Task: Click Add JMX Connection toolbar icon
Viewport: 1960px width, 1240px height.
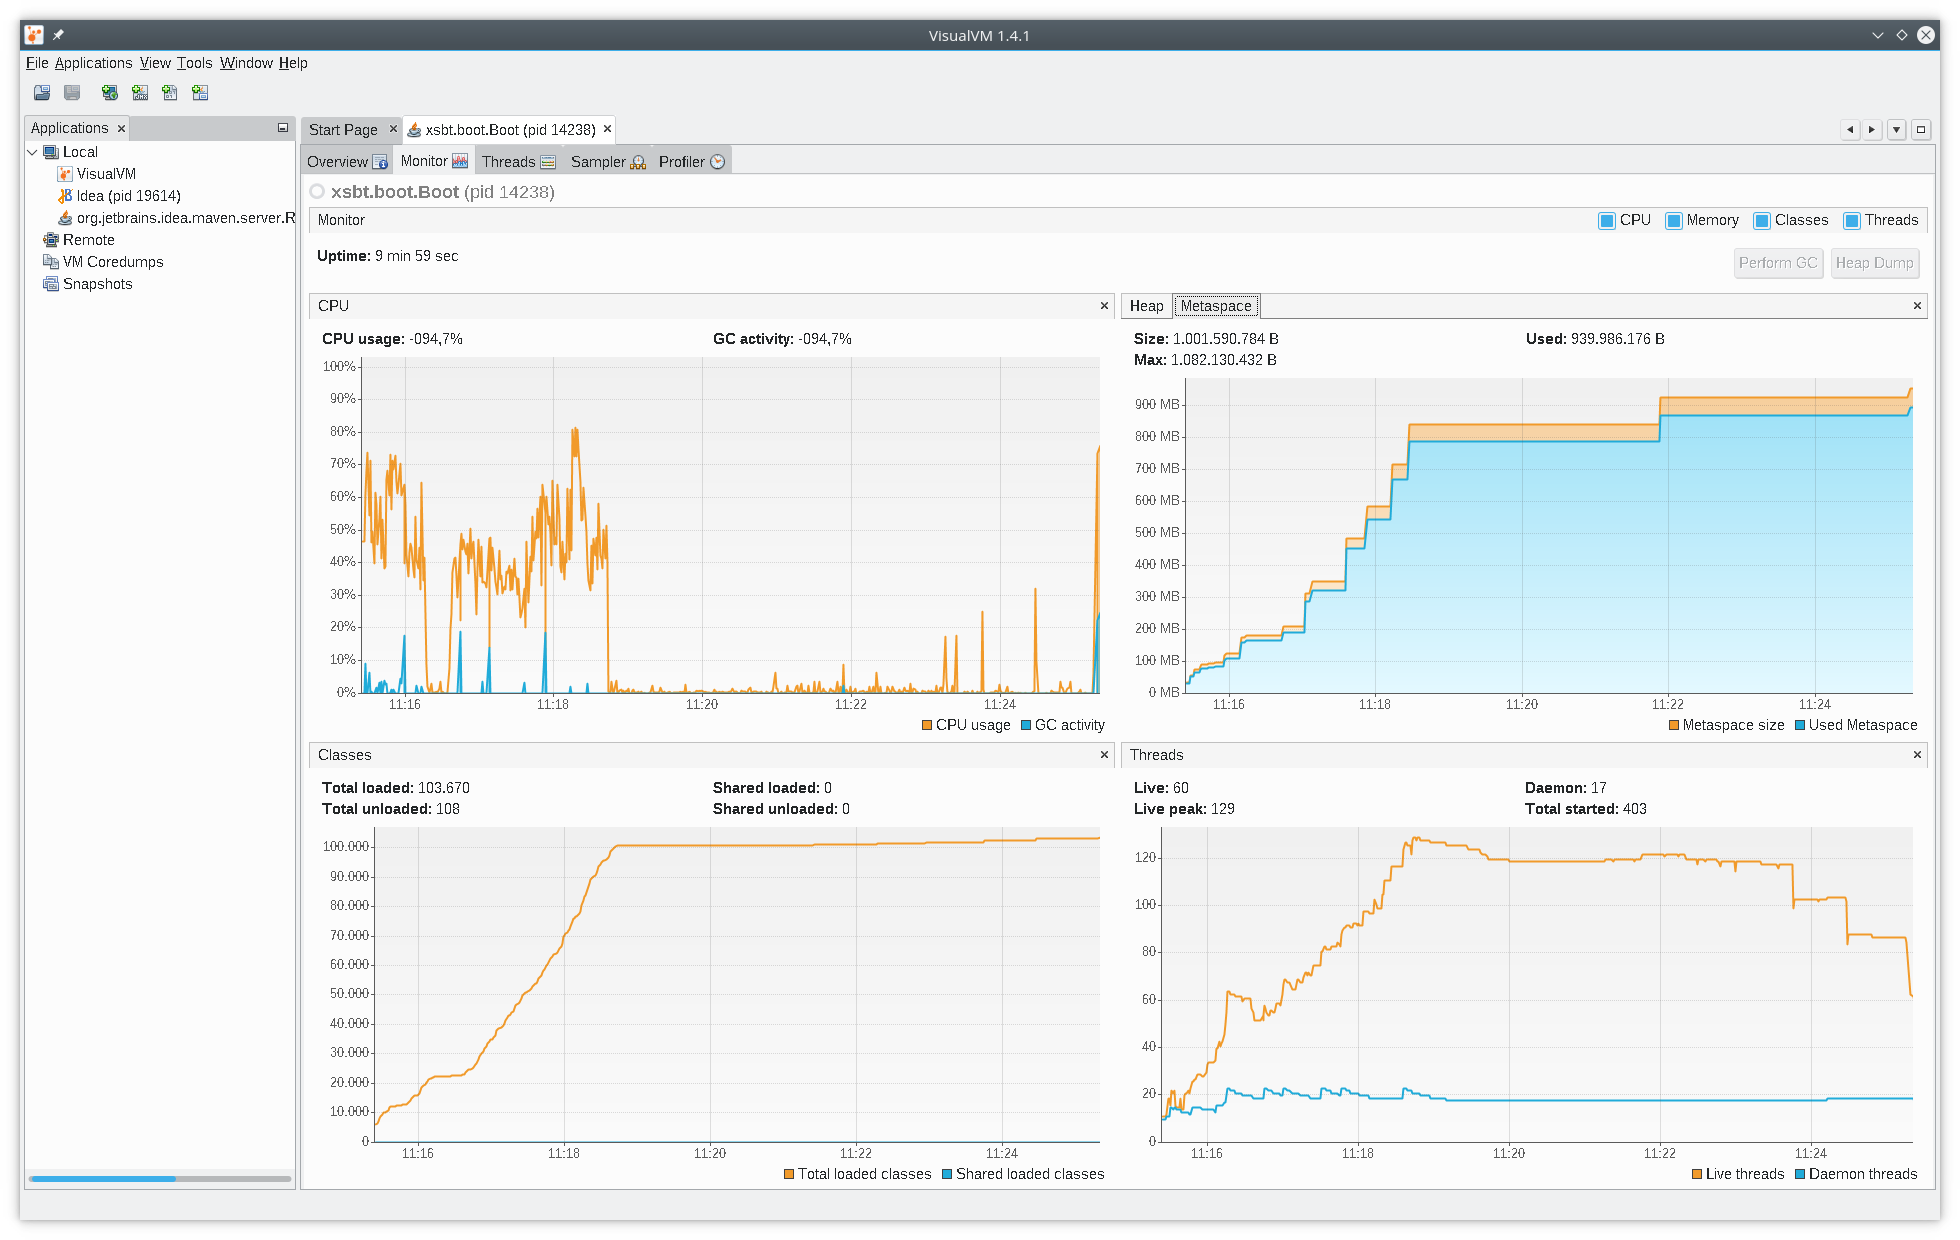Action: point(140,93)
